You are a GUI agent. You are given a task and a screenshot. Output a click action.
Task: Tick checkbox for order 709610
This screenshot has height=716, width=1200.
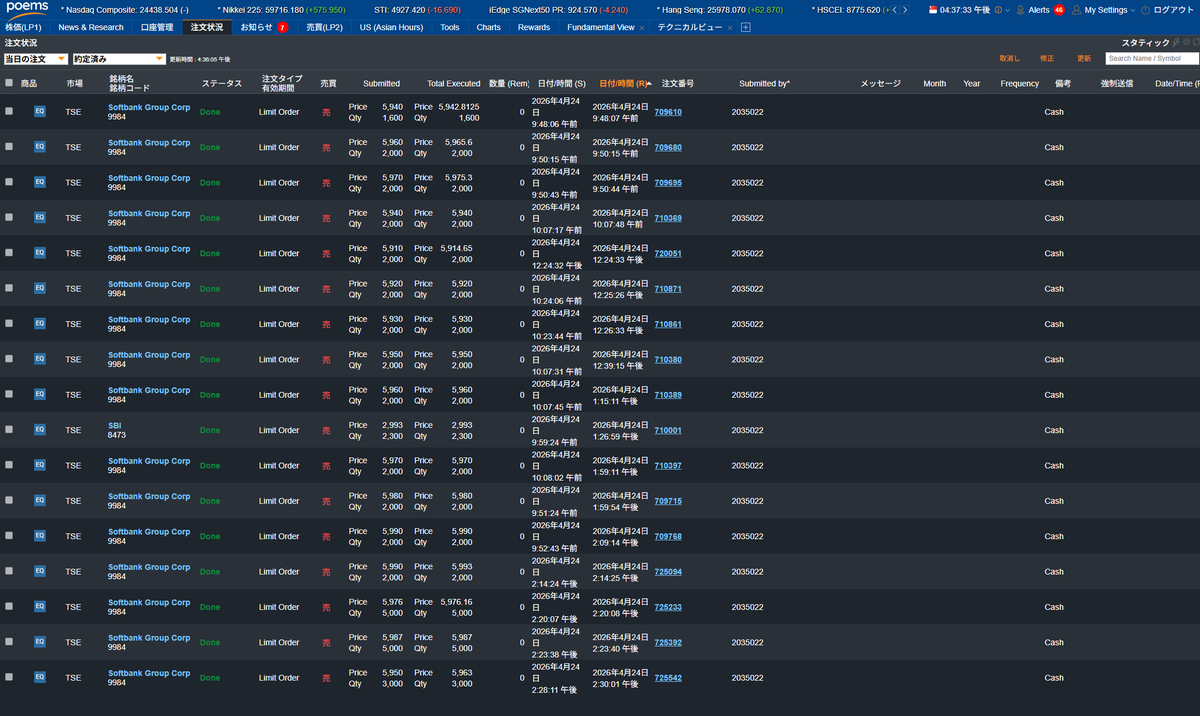9,111
